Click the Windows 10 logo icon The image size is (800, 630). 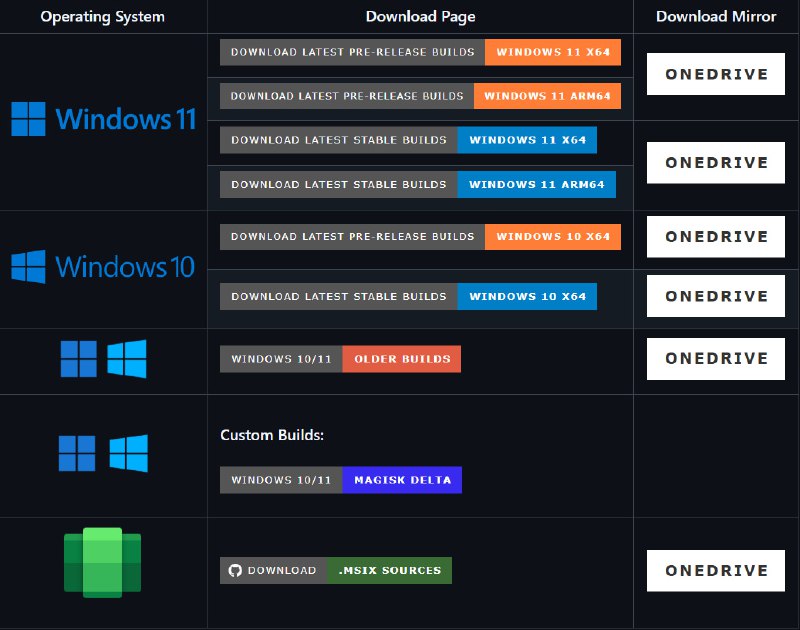[30, 267]
